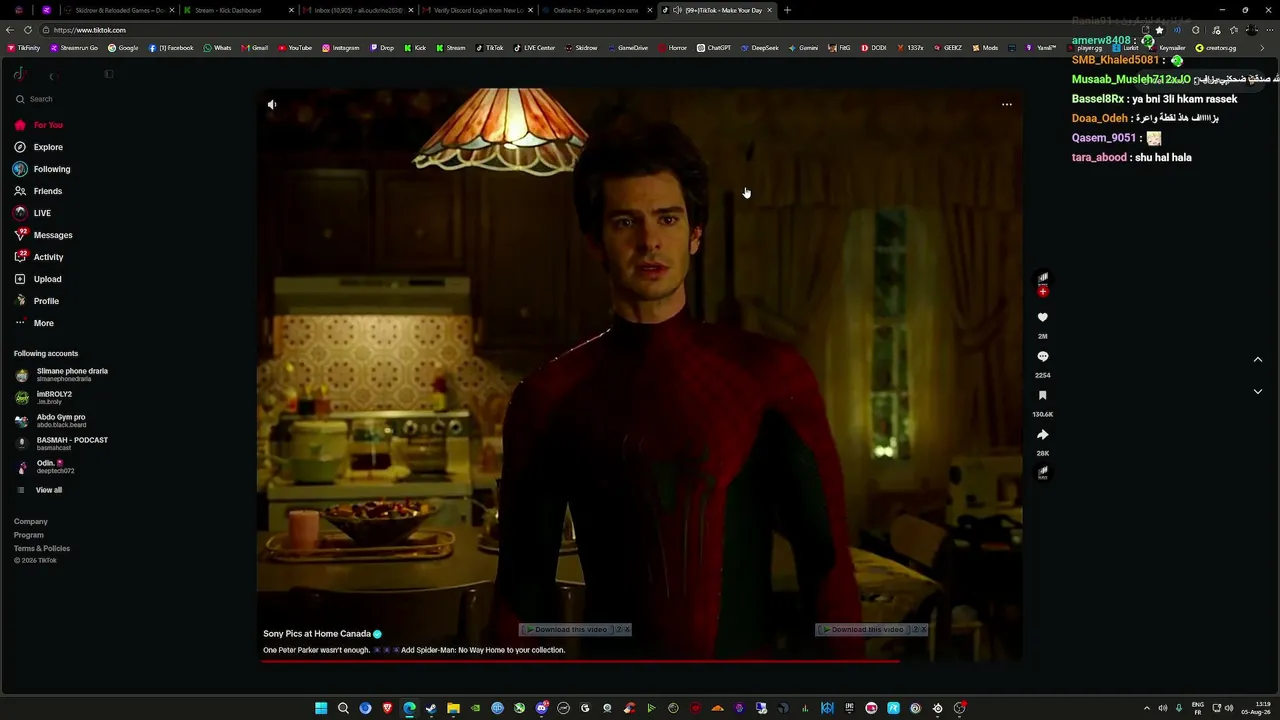Open BASMAH - PODCAST account
This screenshot has height=720, width=1280.
click(62, 443)
